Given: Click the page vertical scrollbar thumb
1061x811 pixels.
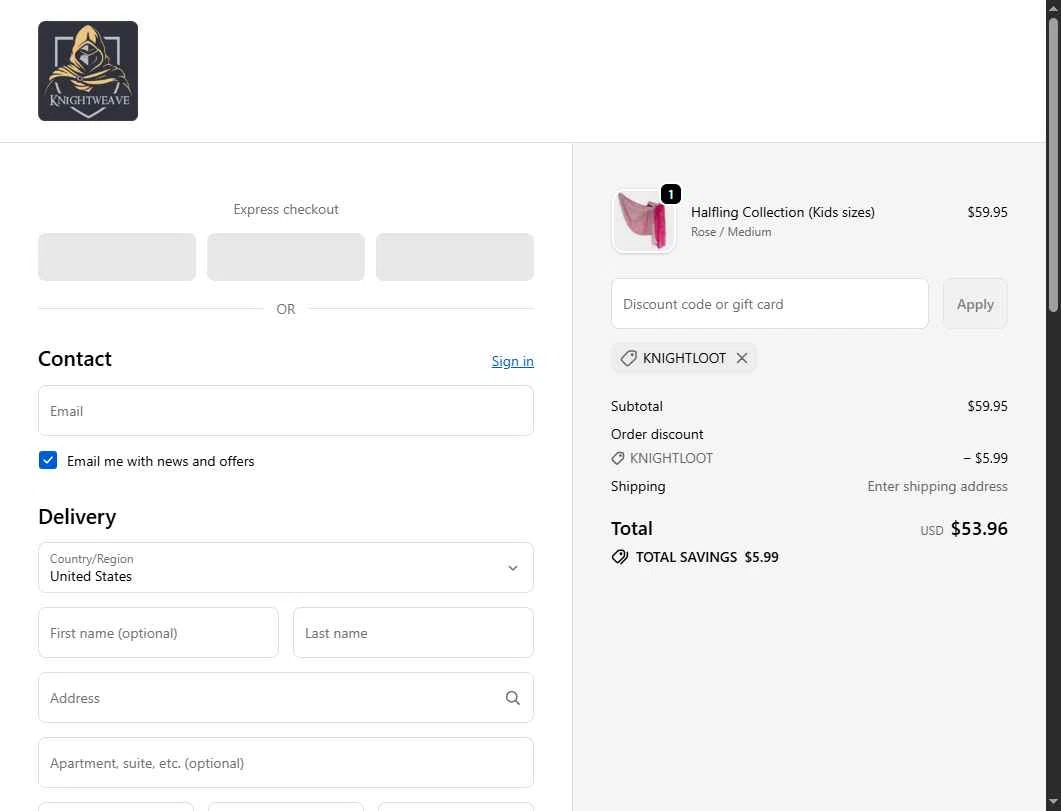Looking at the screenshot, I should point(1053,164).
